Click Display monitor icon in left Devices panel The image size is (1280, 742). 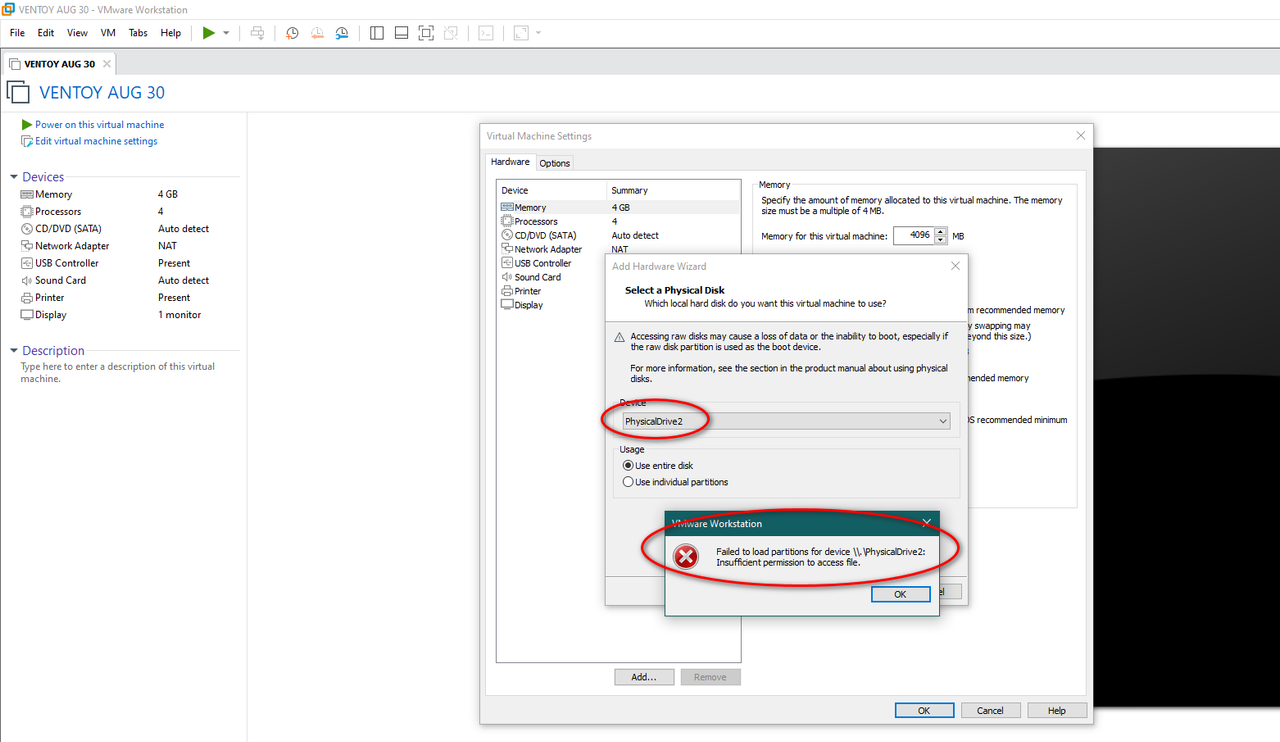[x=27, y=315]
